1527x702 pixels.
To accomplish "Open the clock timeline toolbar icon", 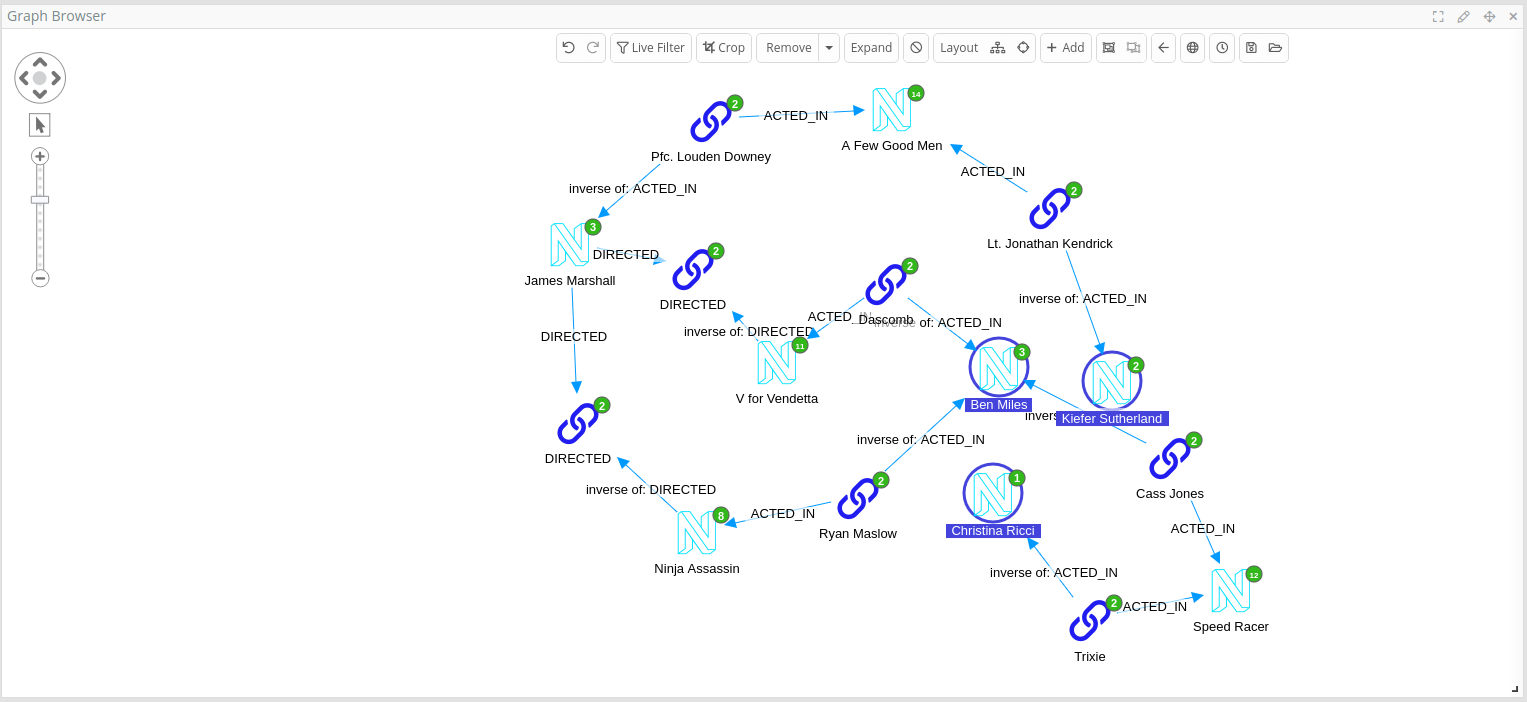I will (1222, 48).
